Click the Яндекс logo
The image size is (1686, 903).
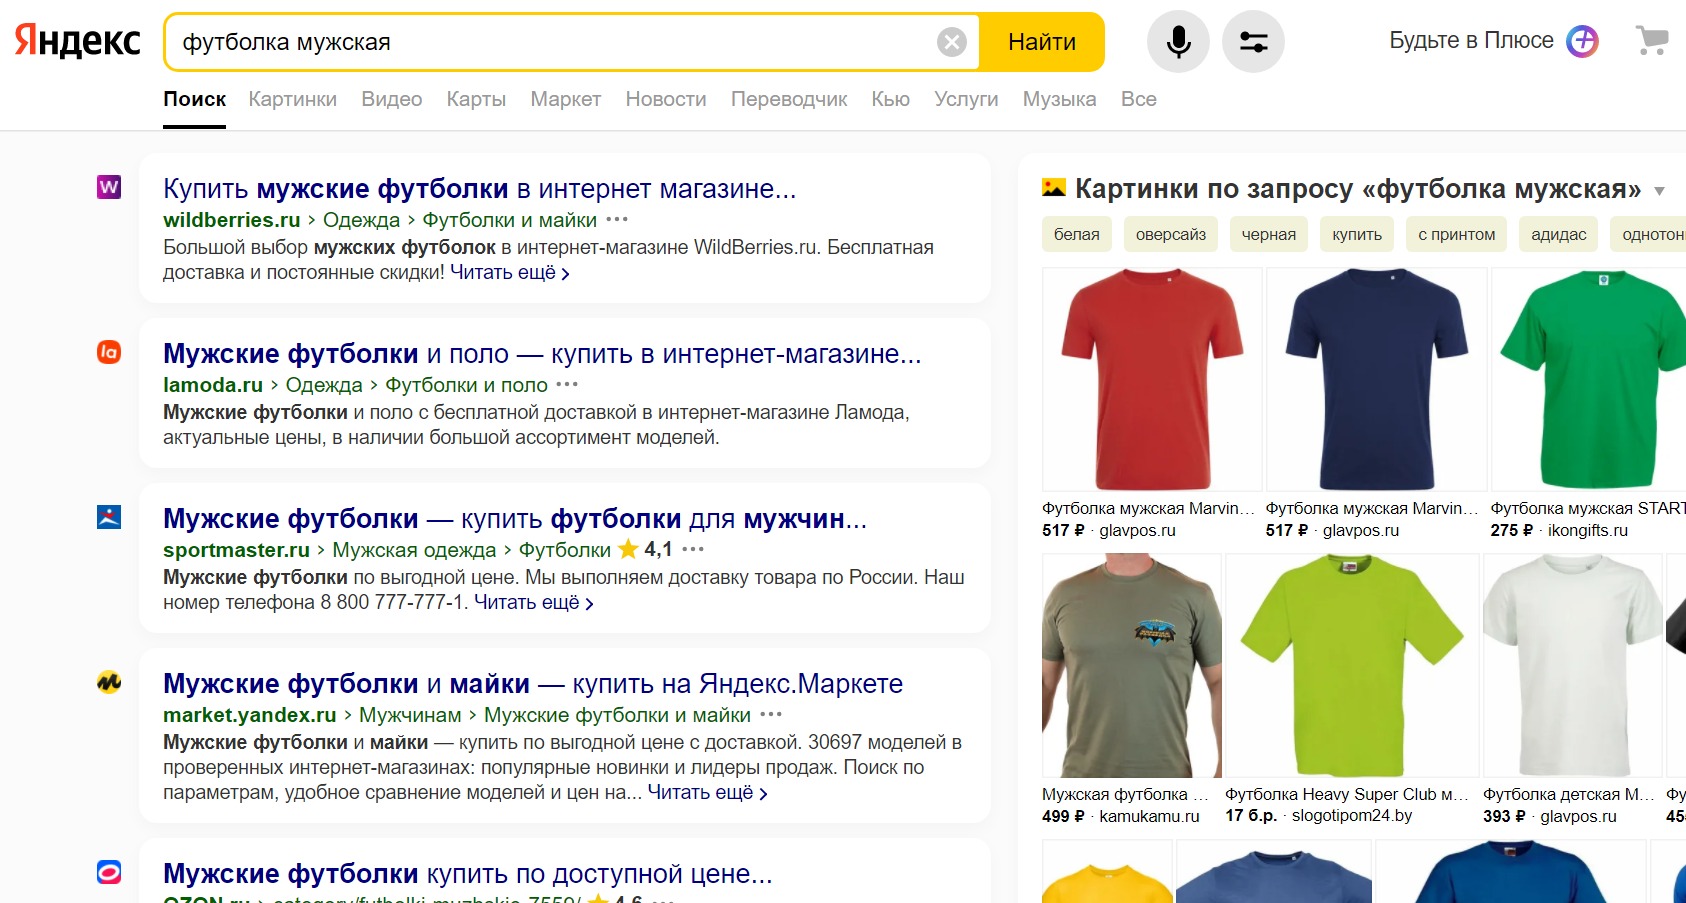77,41
